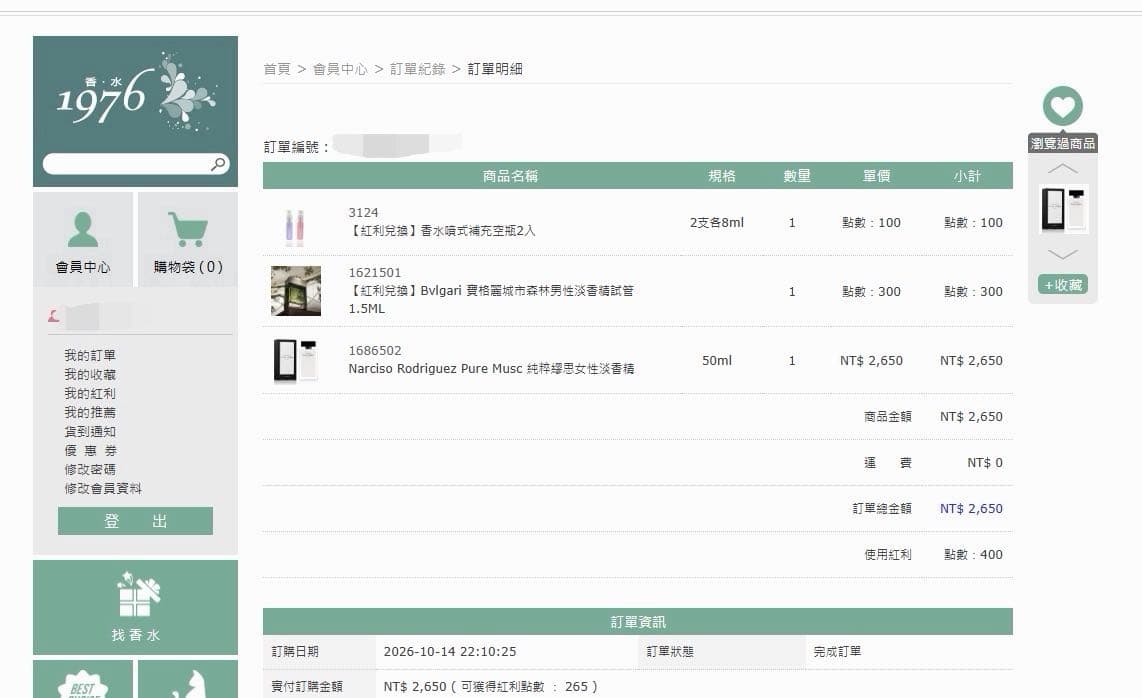Click Narciso Rodriguez Pure Musc product name

tap(491, 369)
